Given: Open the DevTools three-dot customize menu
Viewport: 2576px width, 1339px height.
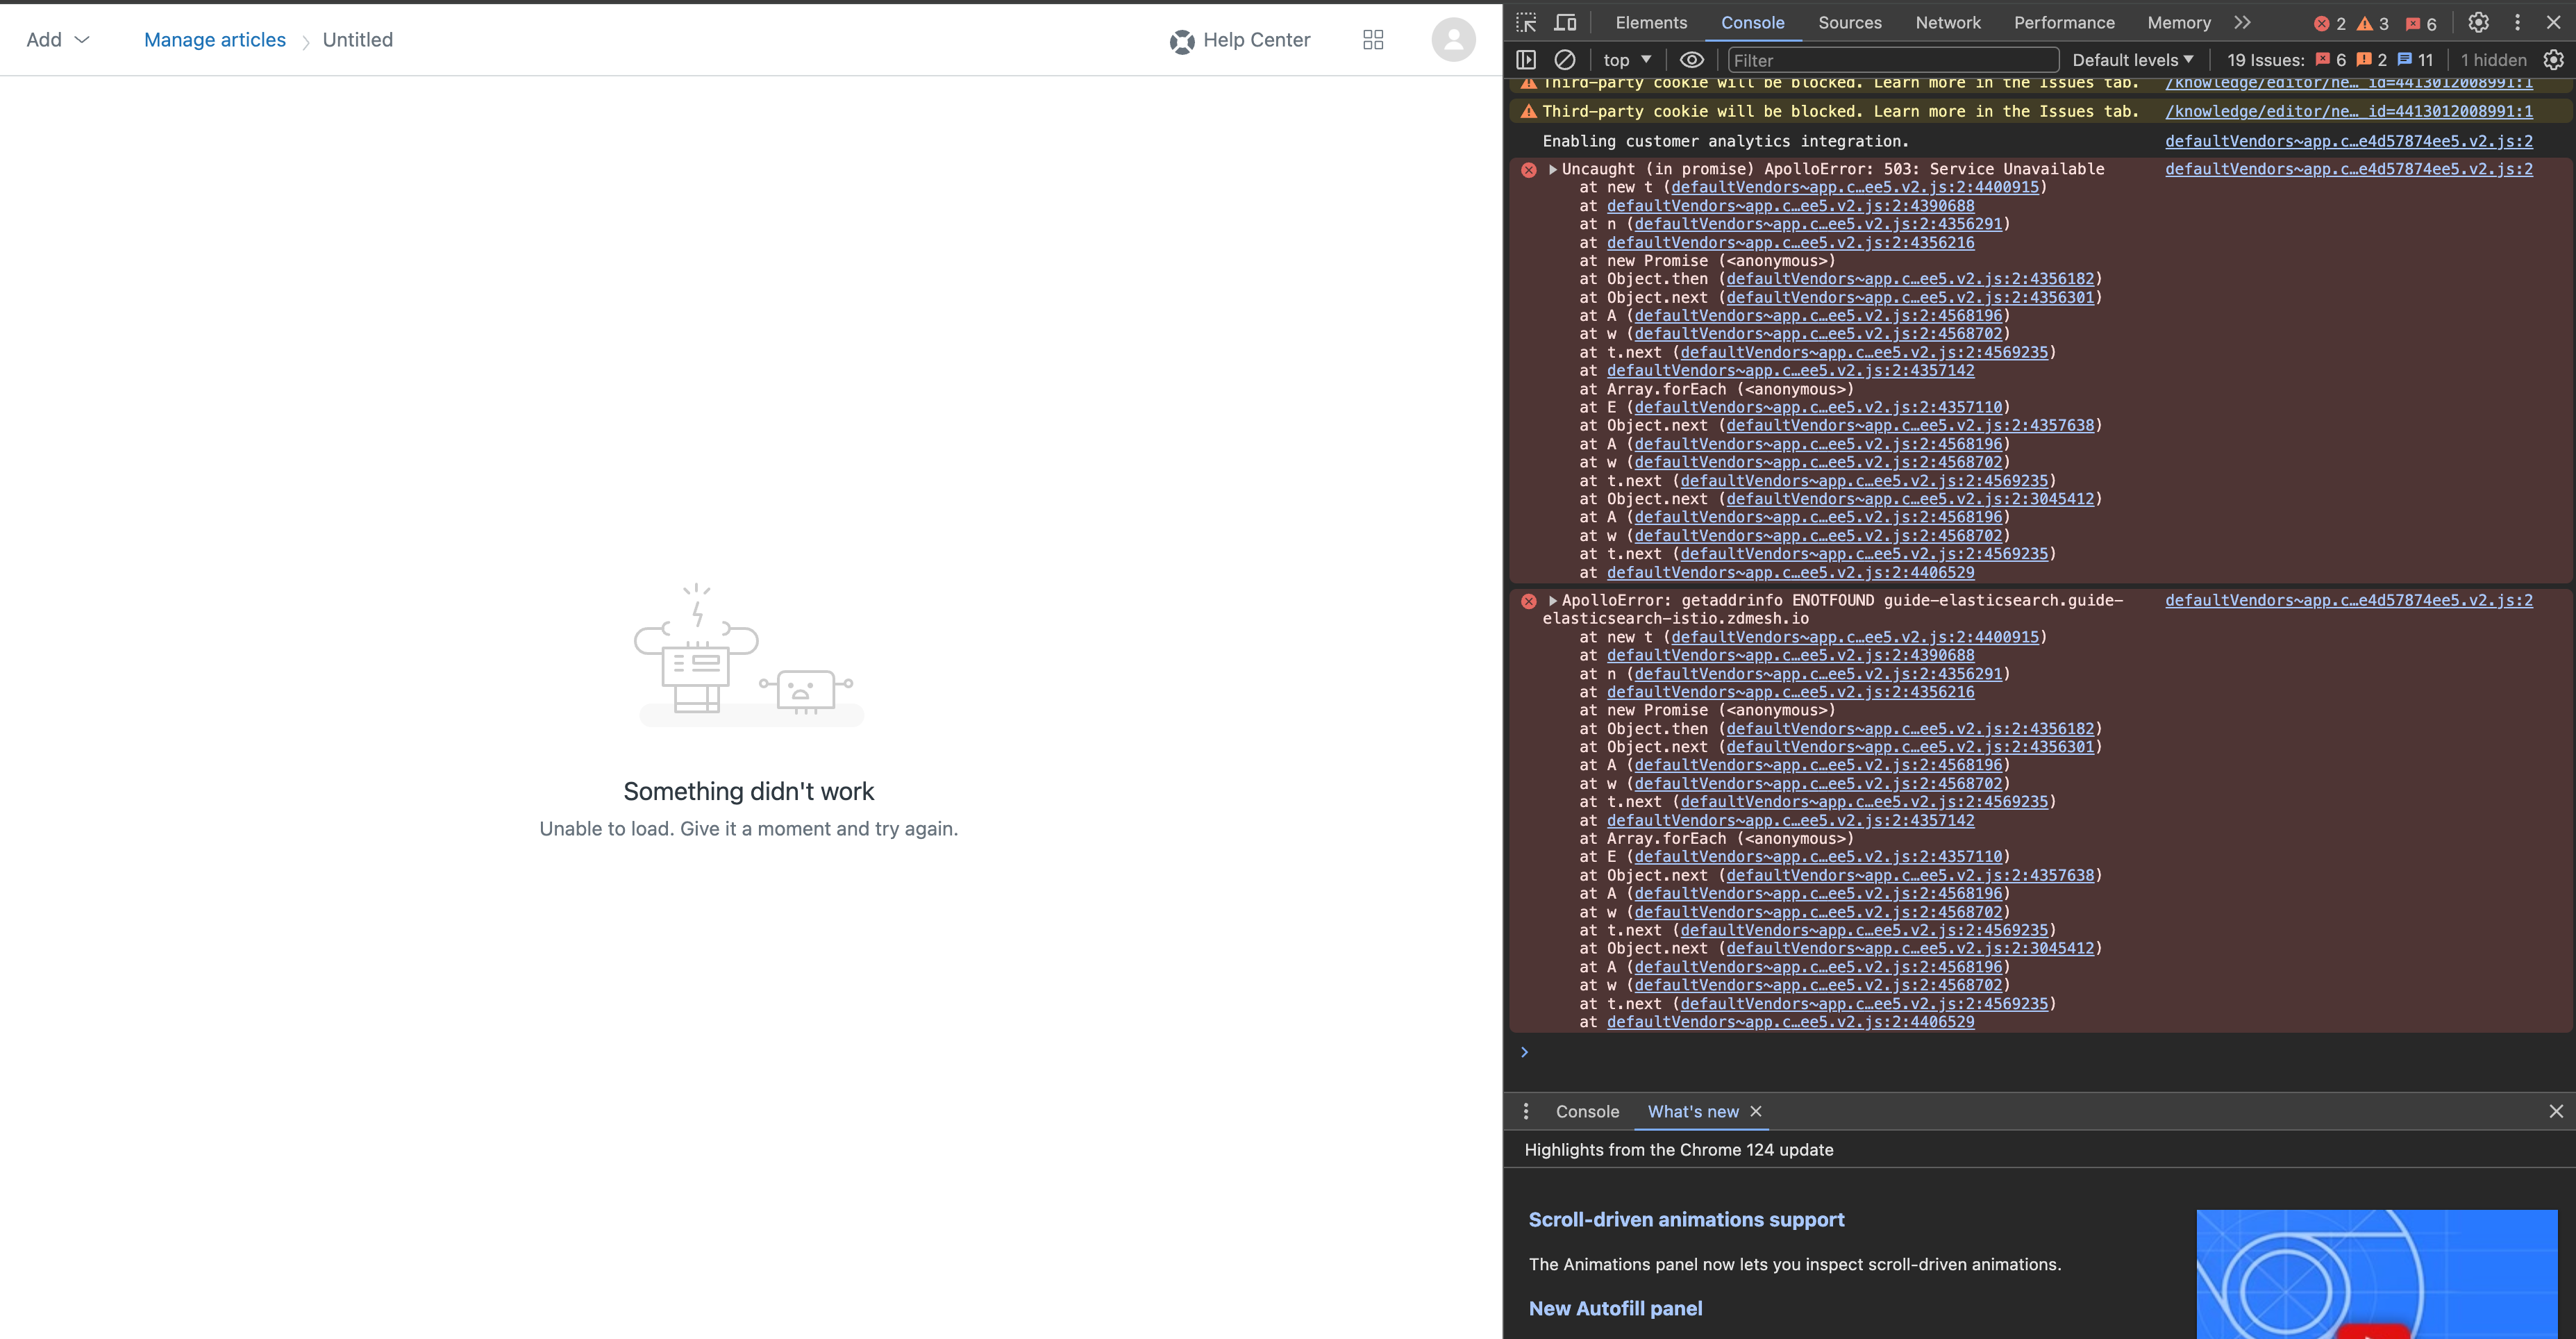Looking at the screenshot, I should point(2518,22).
